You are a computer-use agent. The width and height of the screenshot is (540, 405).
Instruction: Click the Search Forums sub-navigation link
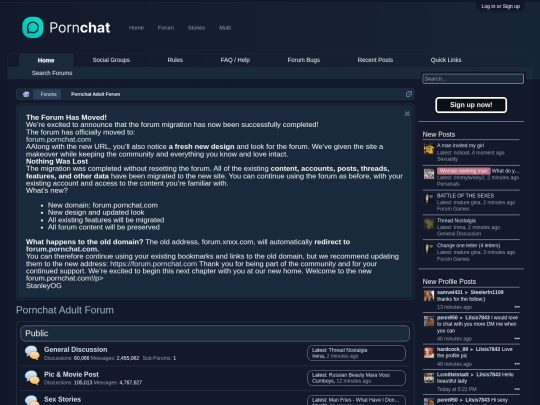coord(52,73)
